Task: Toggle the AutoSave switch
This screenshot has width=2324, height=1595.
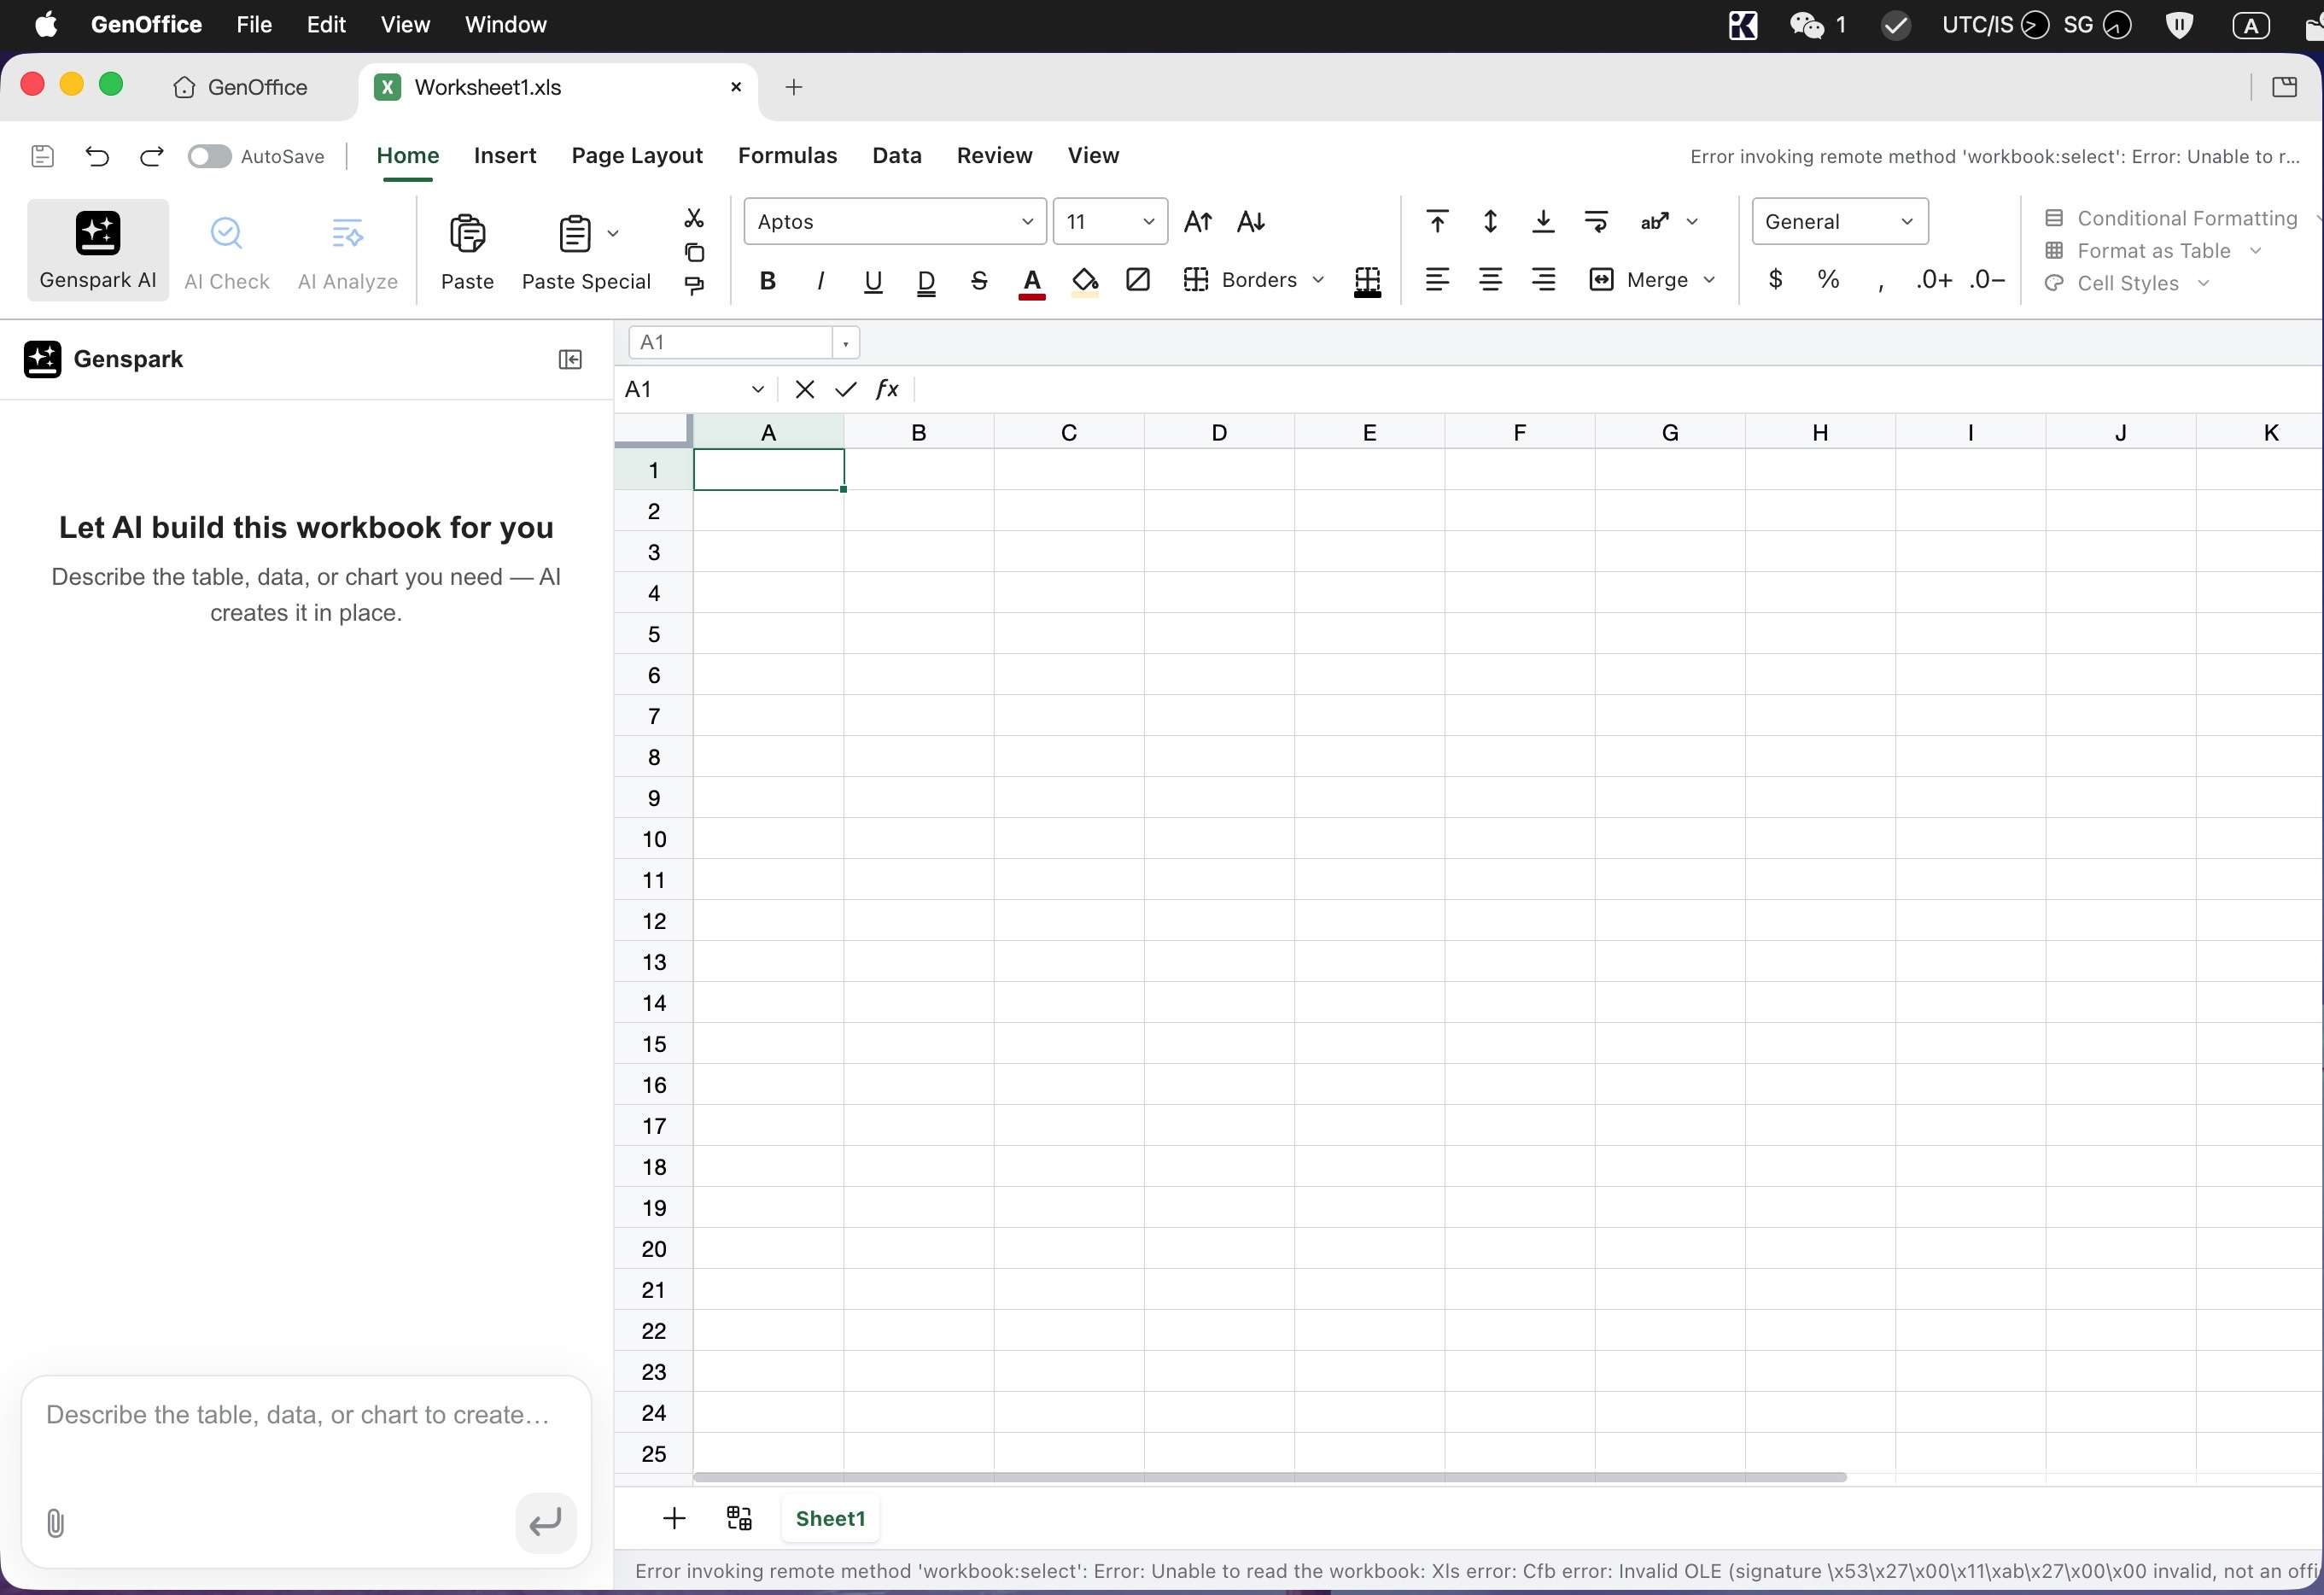Action: (x=209, y=156)
